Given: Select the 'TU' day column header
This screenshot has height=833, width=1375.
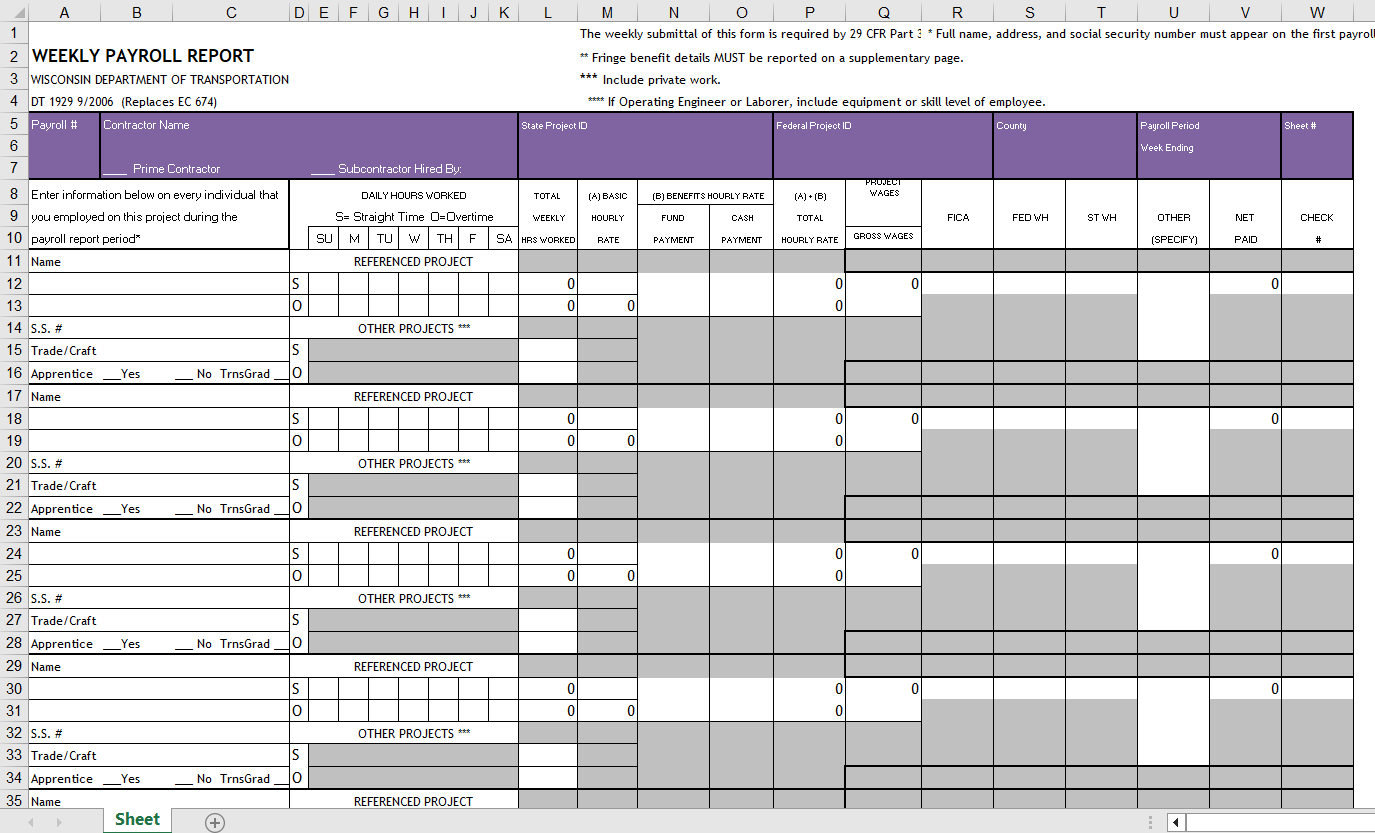Looking at the screenshot, I should [384, 238].
